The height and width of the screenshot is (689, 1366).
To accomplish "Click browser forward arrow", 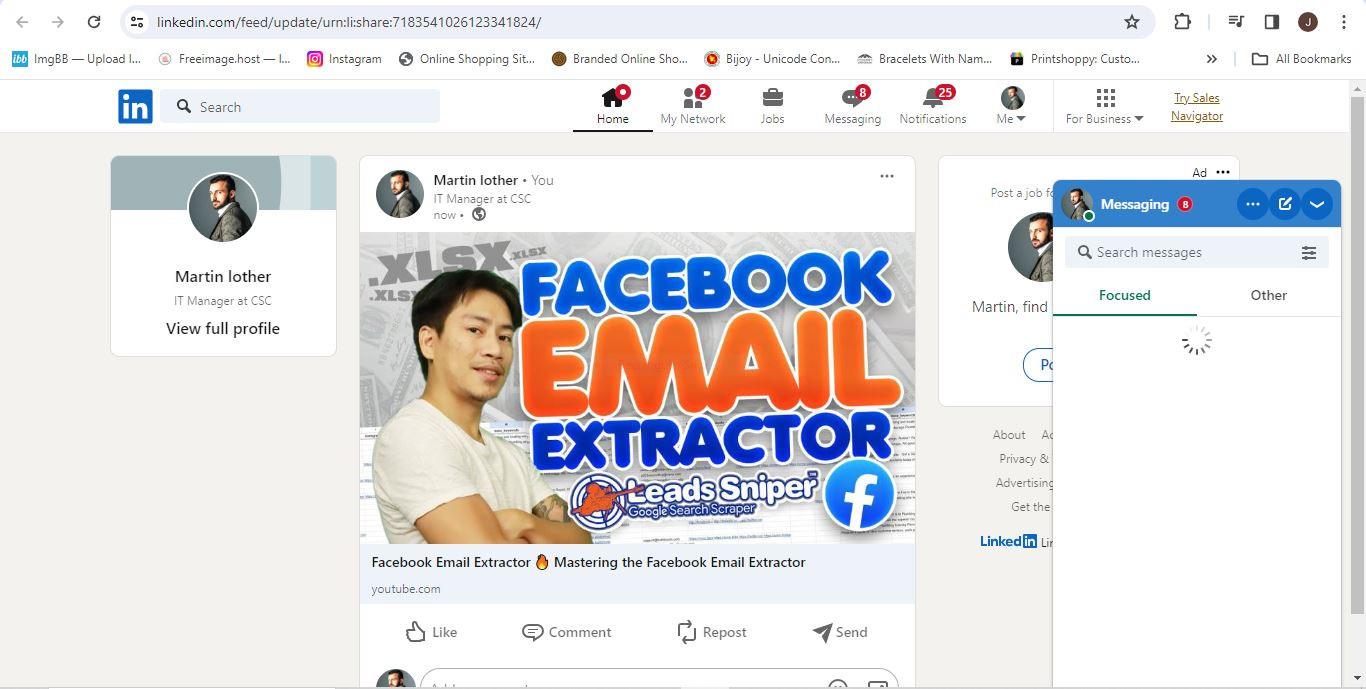I will (x=58, y=22).
